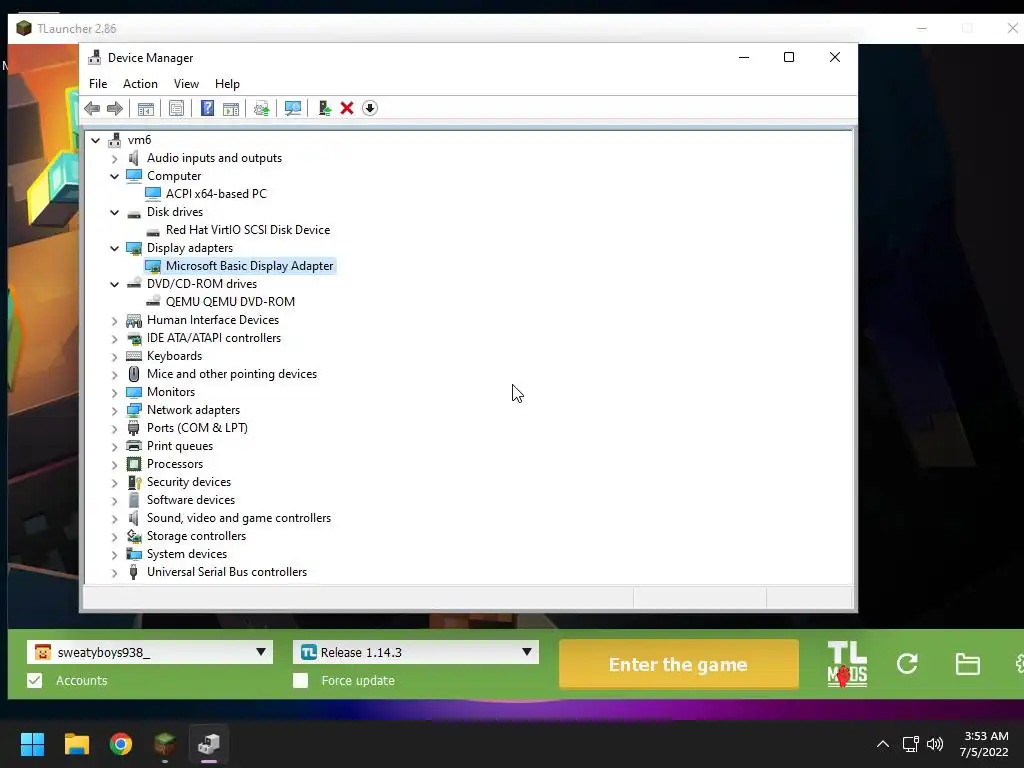
Task: Click the Refresh icon in TLauncher
Action: point(907,664)
